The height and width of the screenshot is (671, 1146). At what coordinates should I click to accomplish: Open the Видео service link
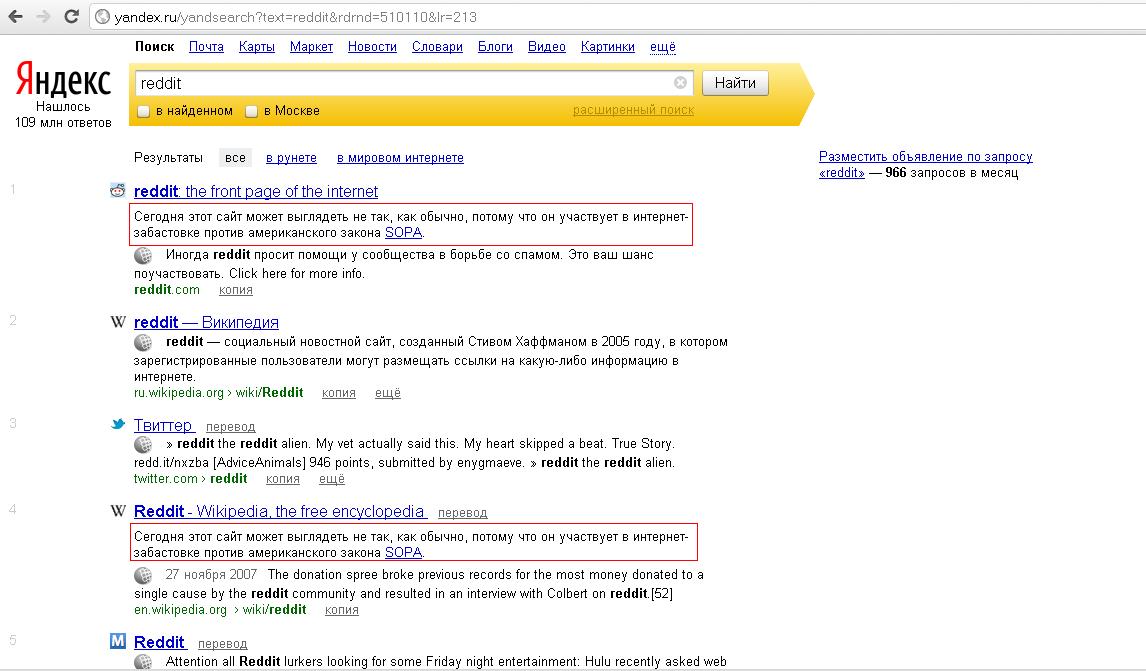tap(547, 46)
